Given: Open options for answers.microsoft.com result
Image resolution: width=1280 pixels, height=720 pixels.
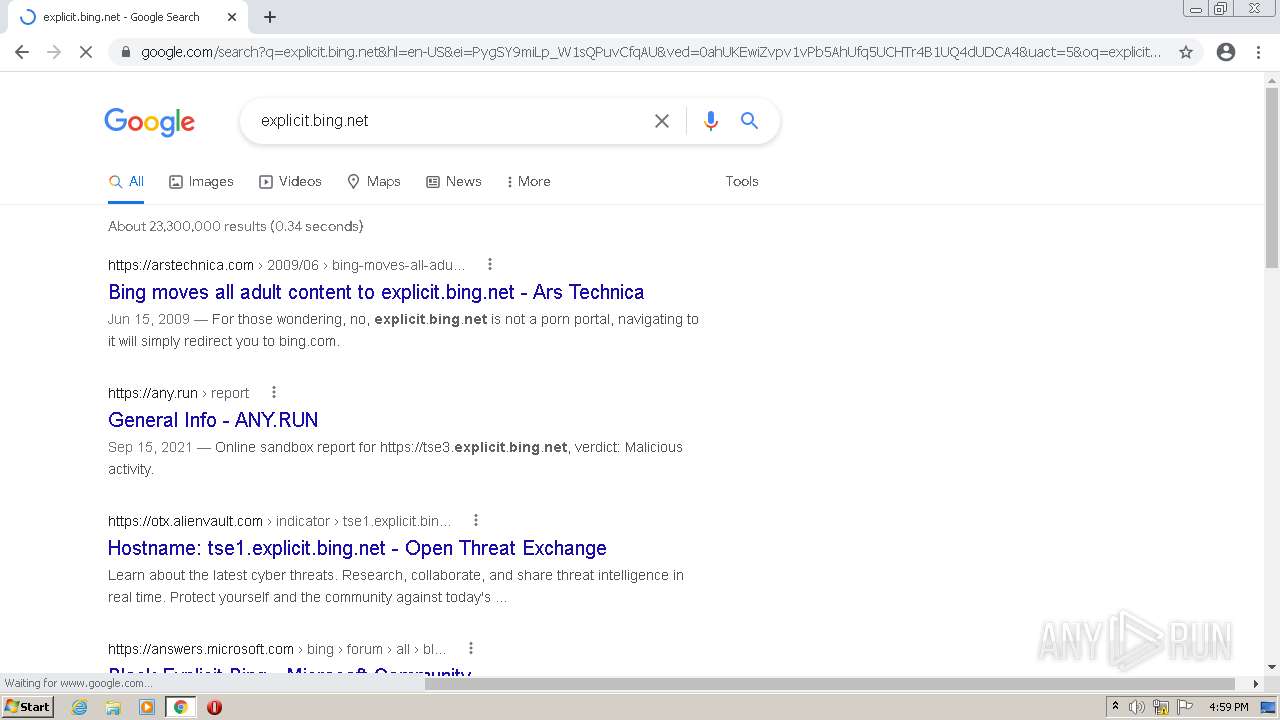Looking at the screenshot, I should click(471, 648).
